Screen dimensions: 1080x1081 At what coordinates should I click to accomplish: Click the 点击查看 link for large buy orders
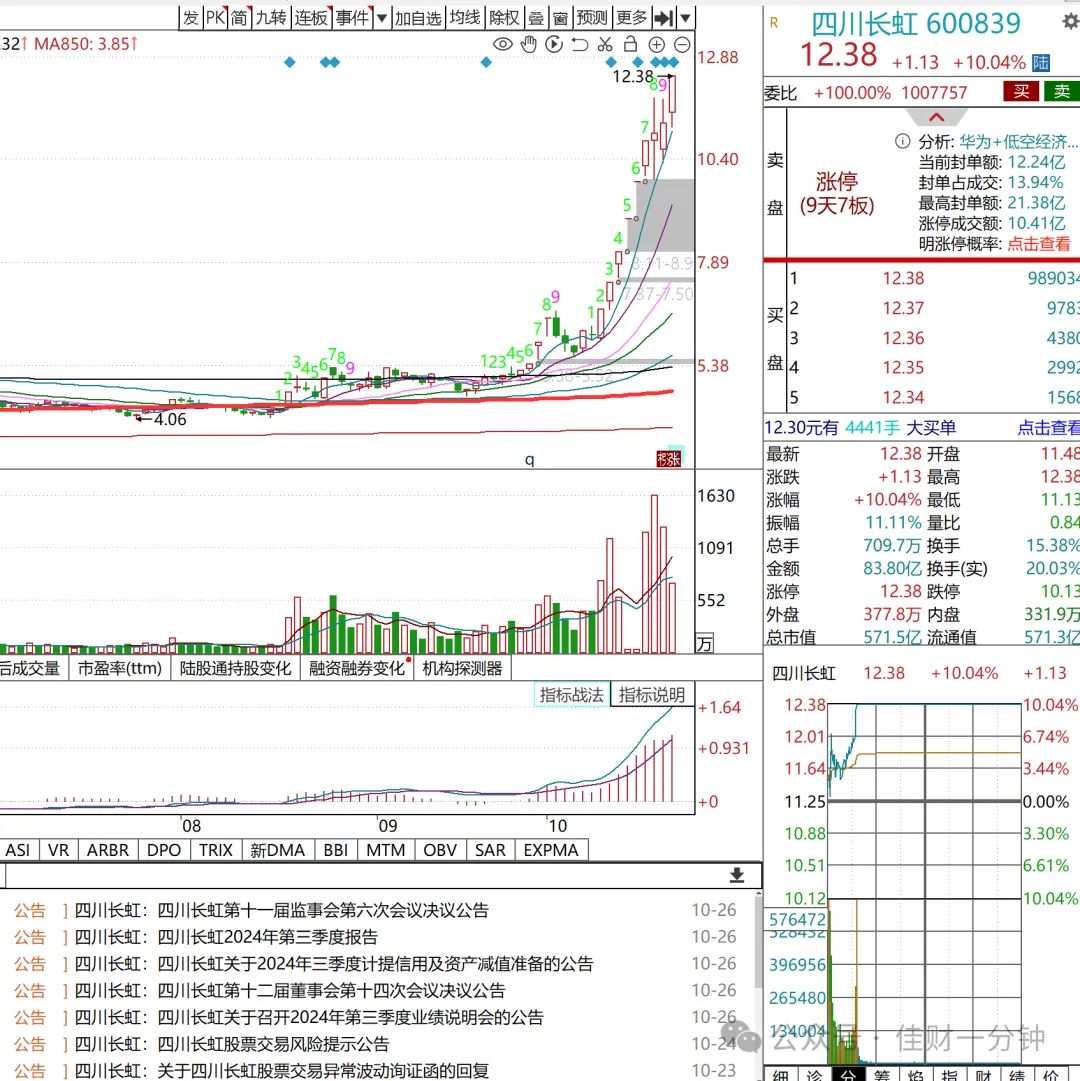[1048, 428]
